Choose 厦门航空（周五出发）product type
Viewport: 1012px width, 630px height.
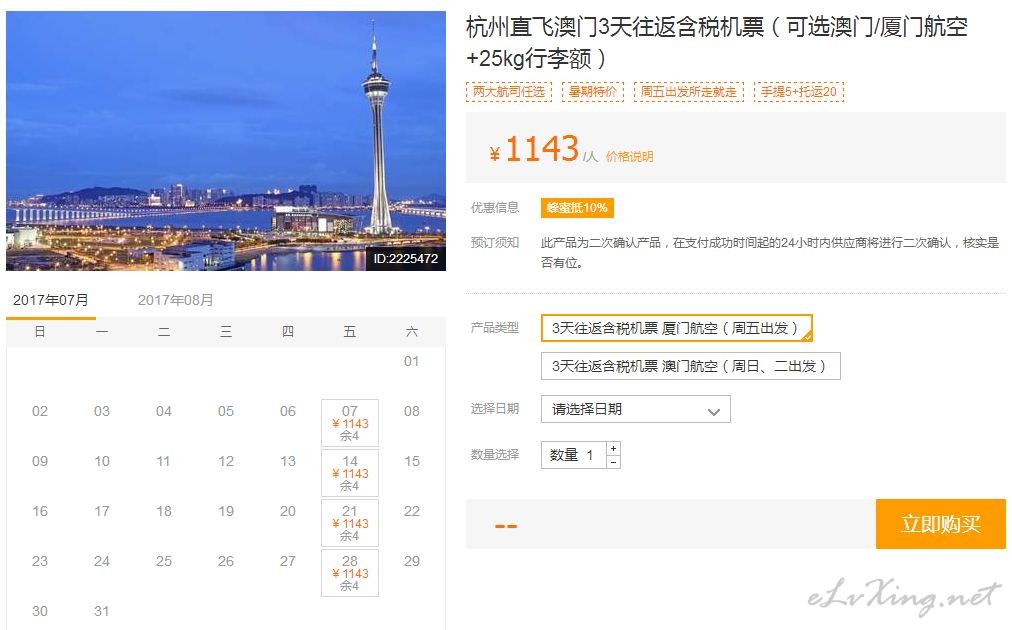click(x=676, y=328)
